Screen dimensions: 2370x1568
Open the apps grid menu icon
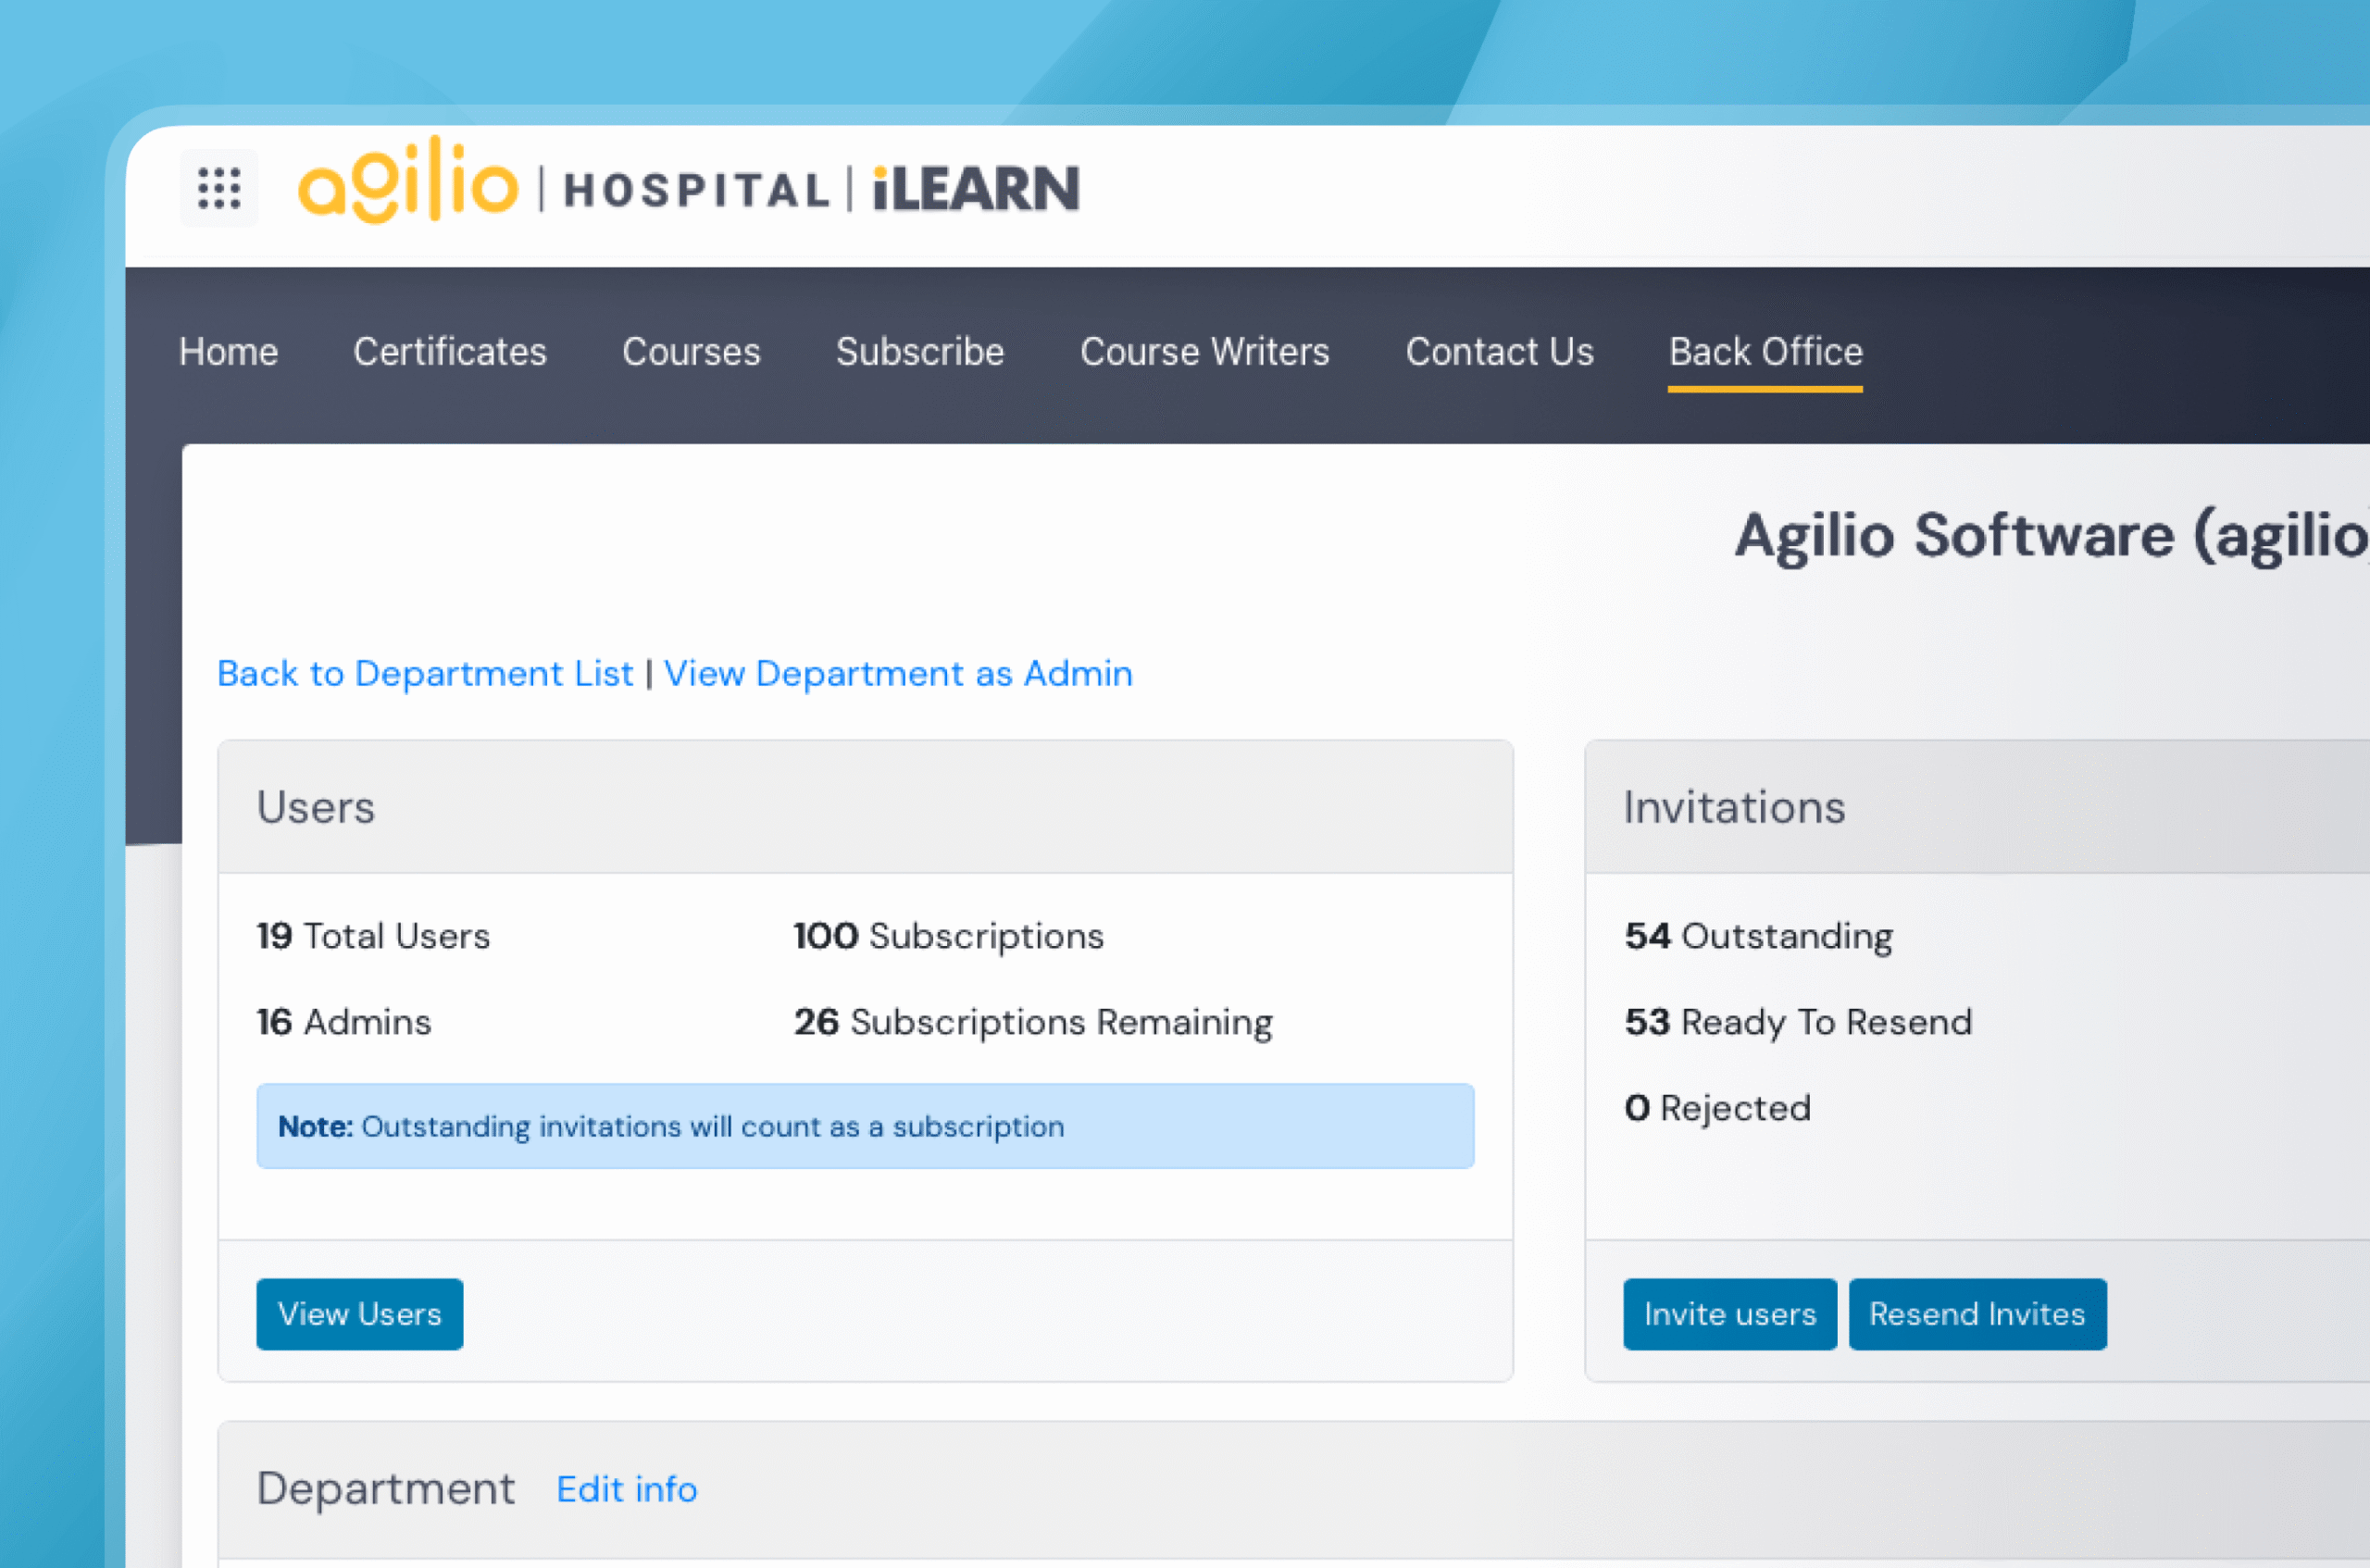(219, 188)
